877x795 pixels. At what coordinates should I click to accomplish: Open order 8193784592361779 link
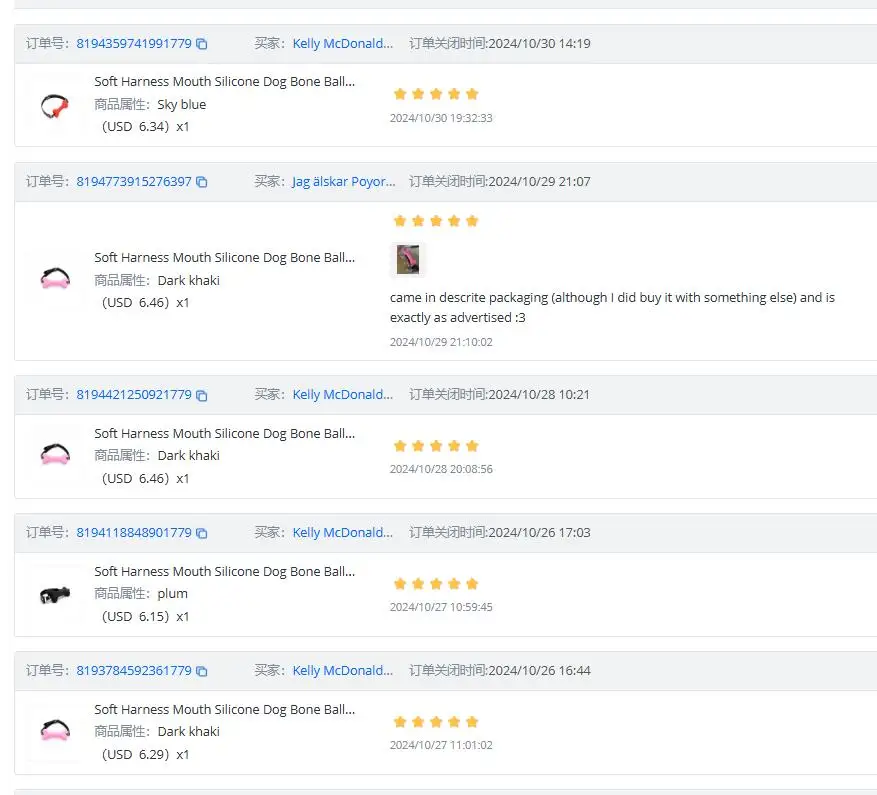point(134,671)
